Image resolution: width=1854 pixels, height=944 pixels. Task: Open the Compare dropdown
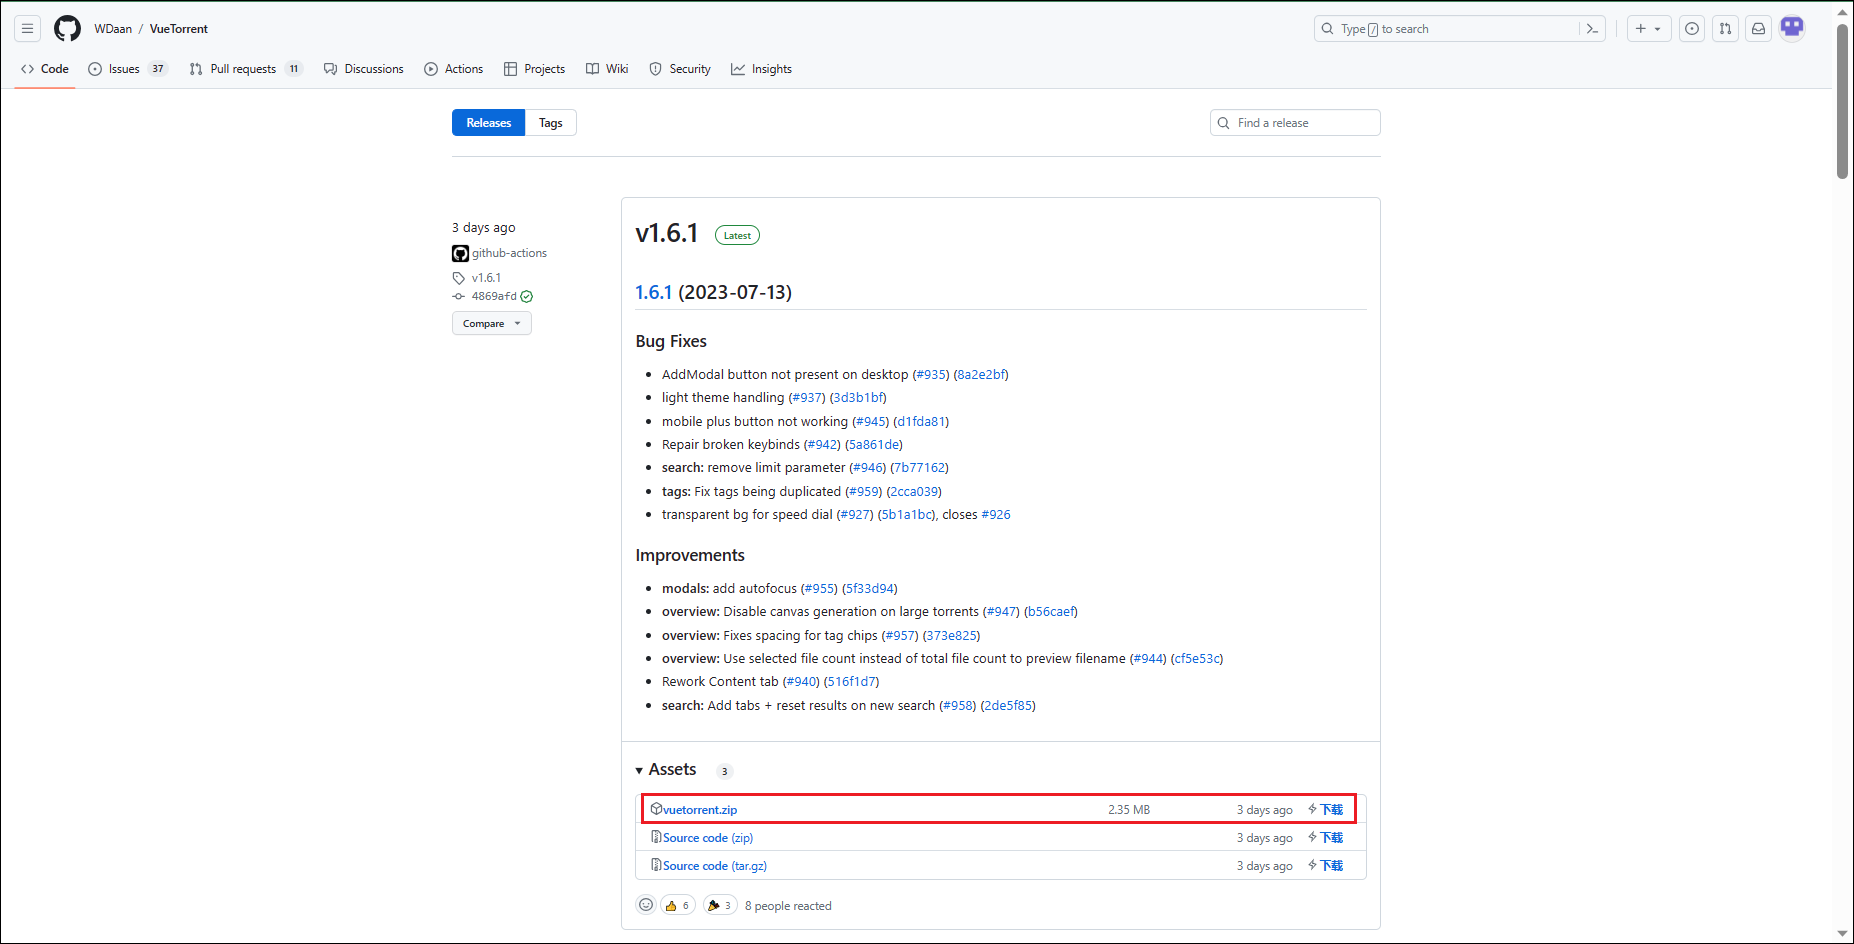491,324
